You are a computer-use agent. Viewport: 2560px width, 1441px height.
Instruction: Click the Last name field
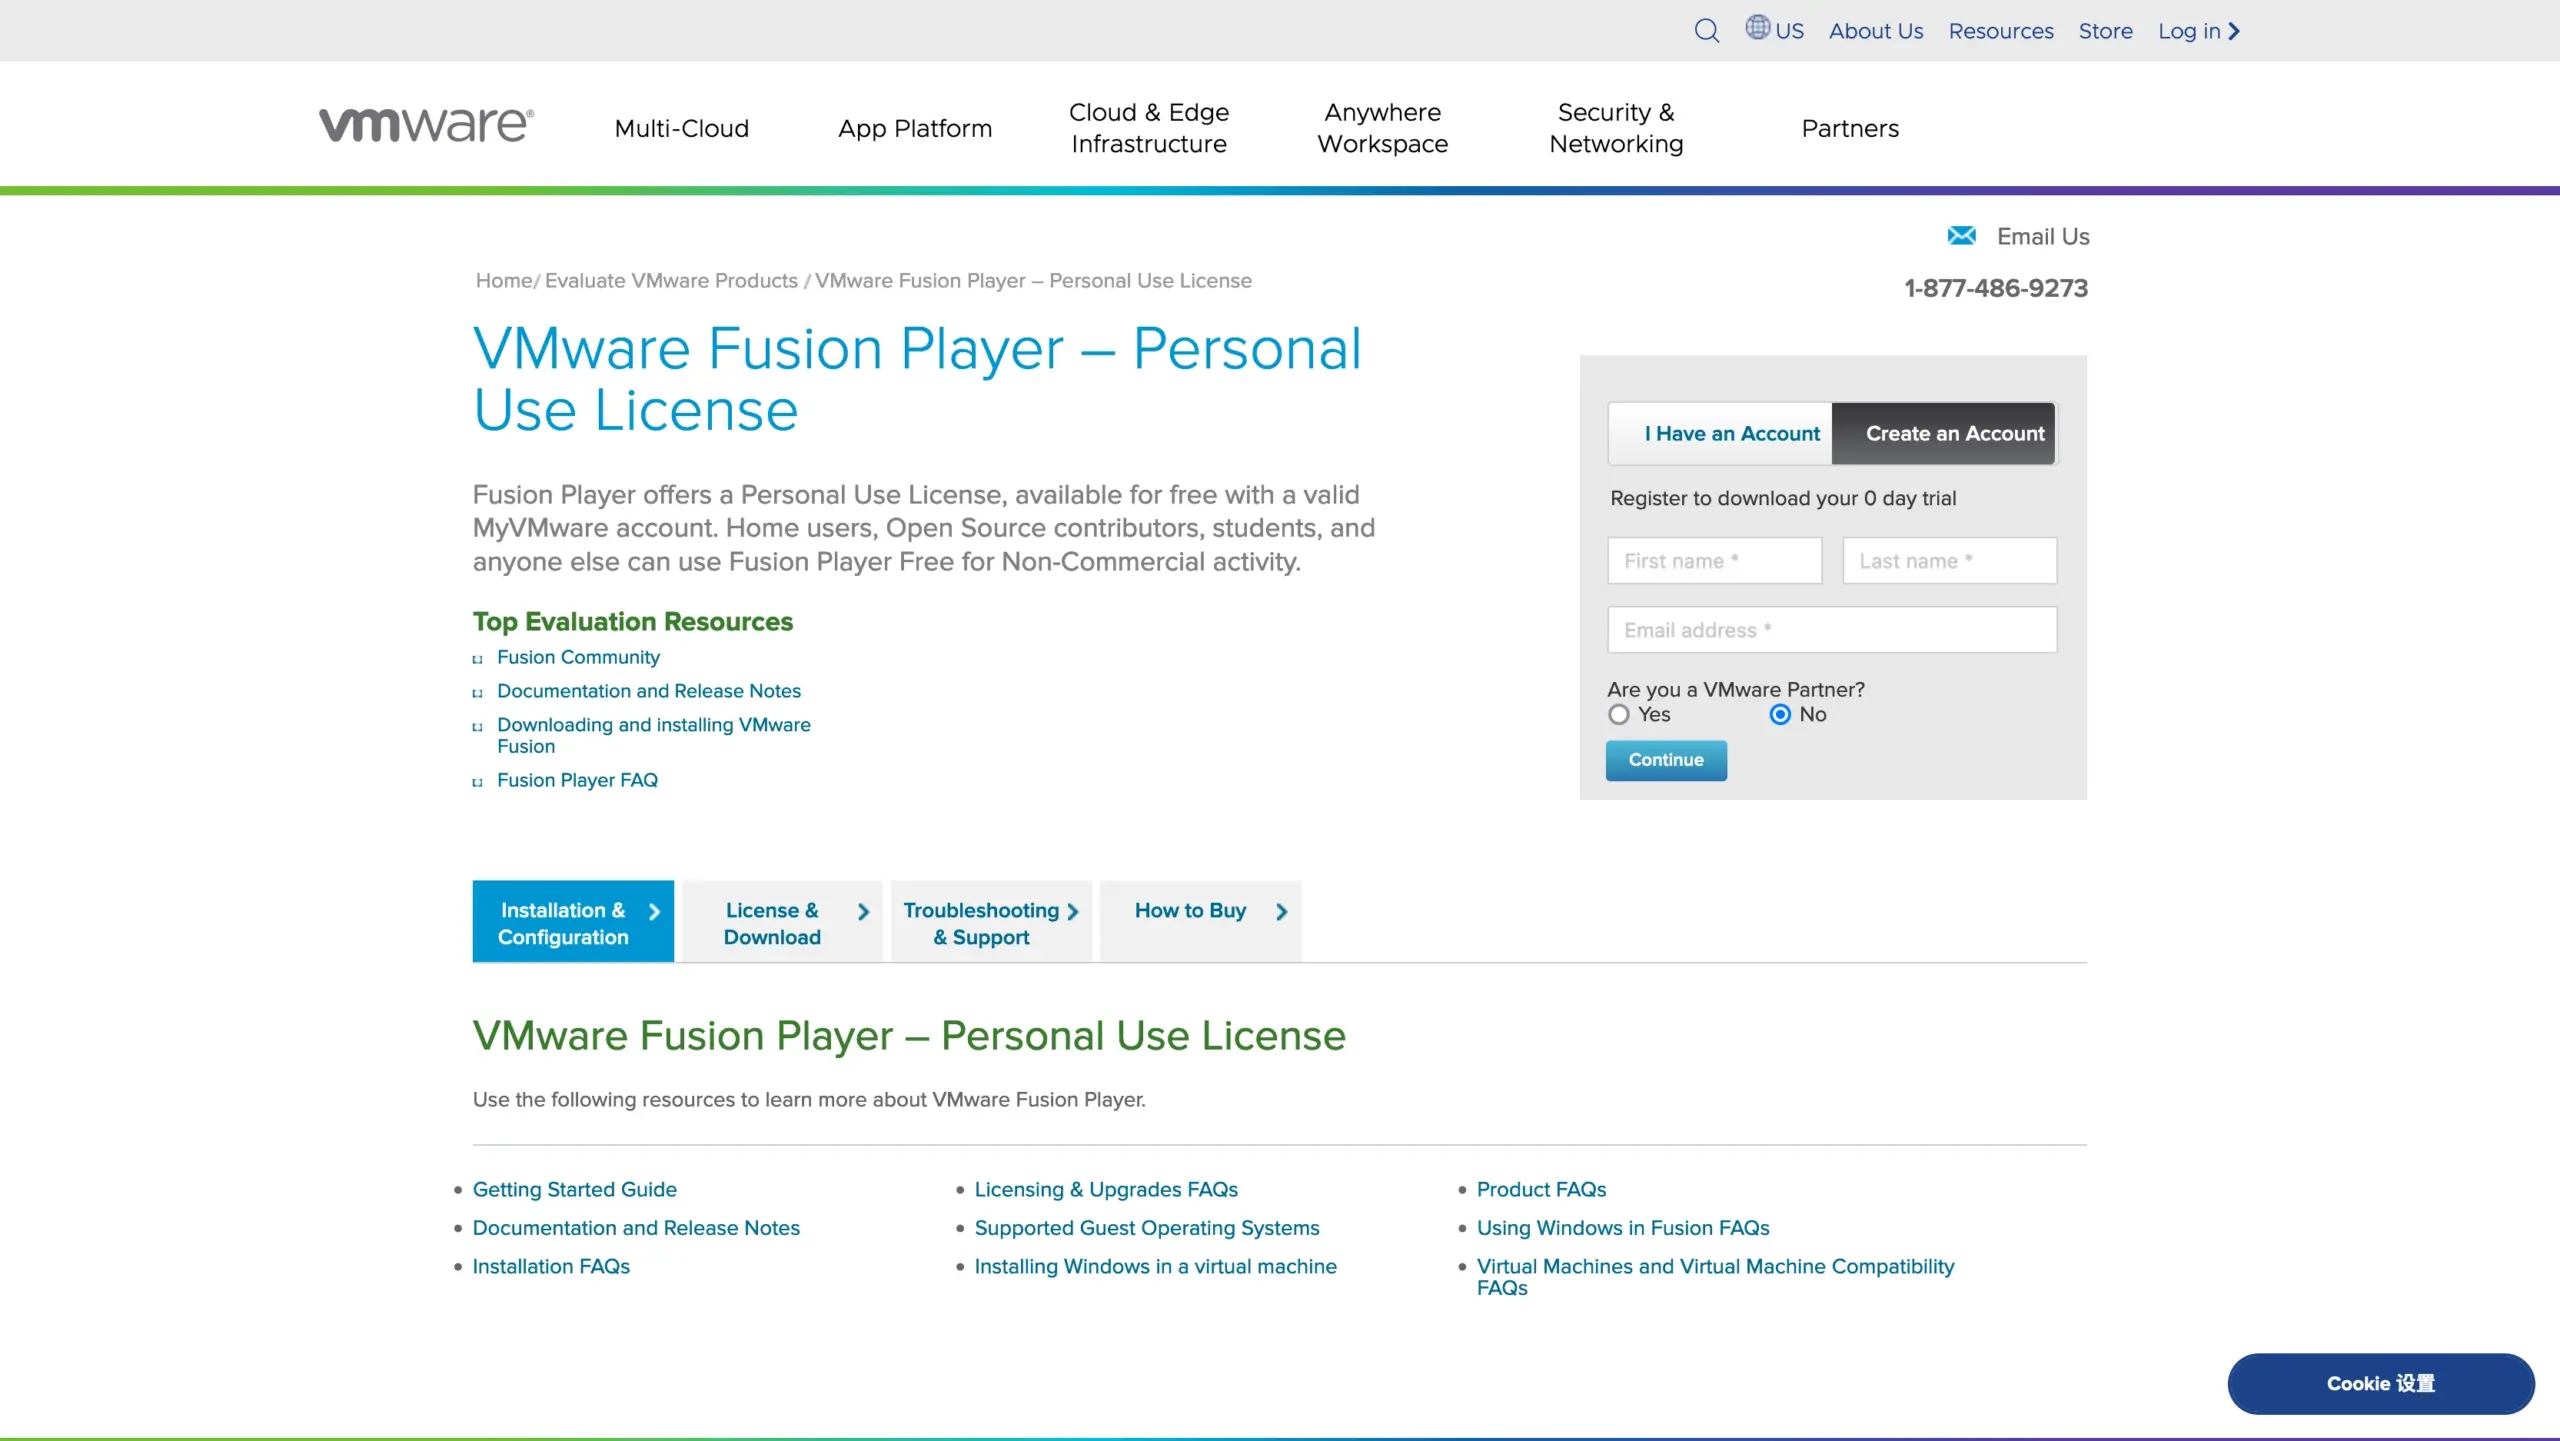[x=1949, y=561]
